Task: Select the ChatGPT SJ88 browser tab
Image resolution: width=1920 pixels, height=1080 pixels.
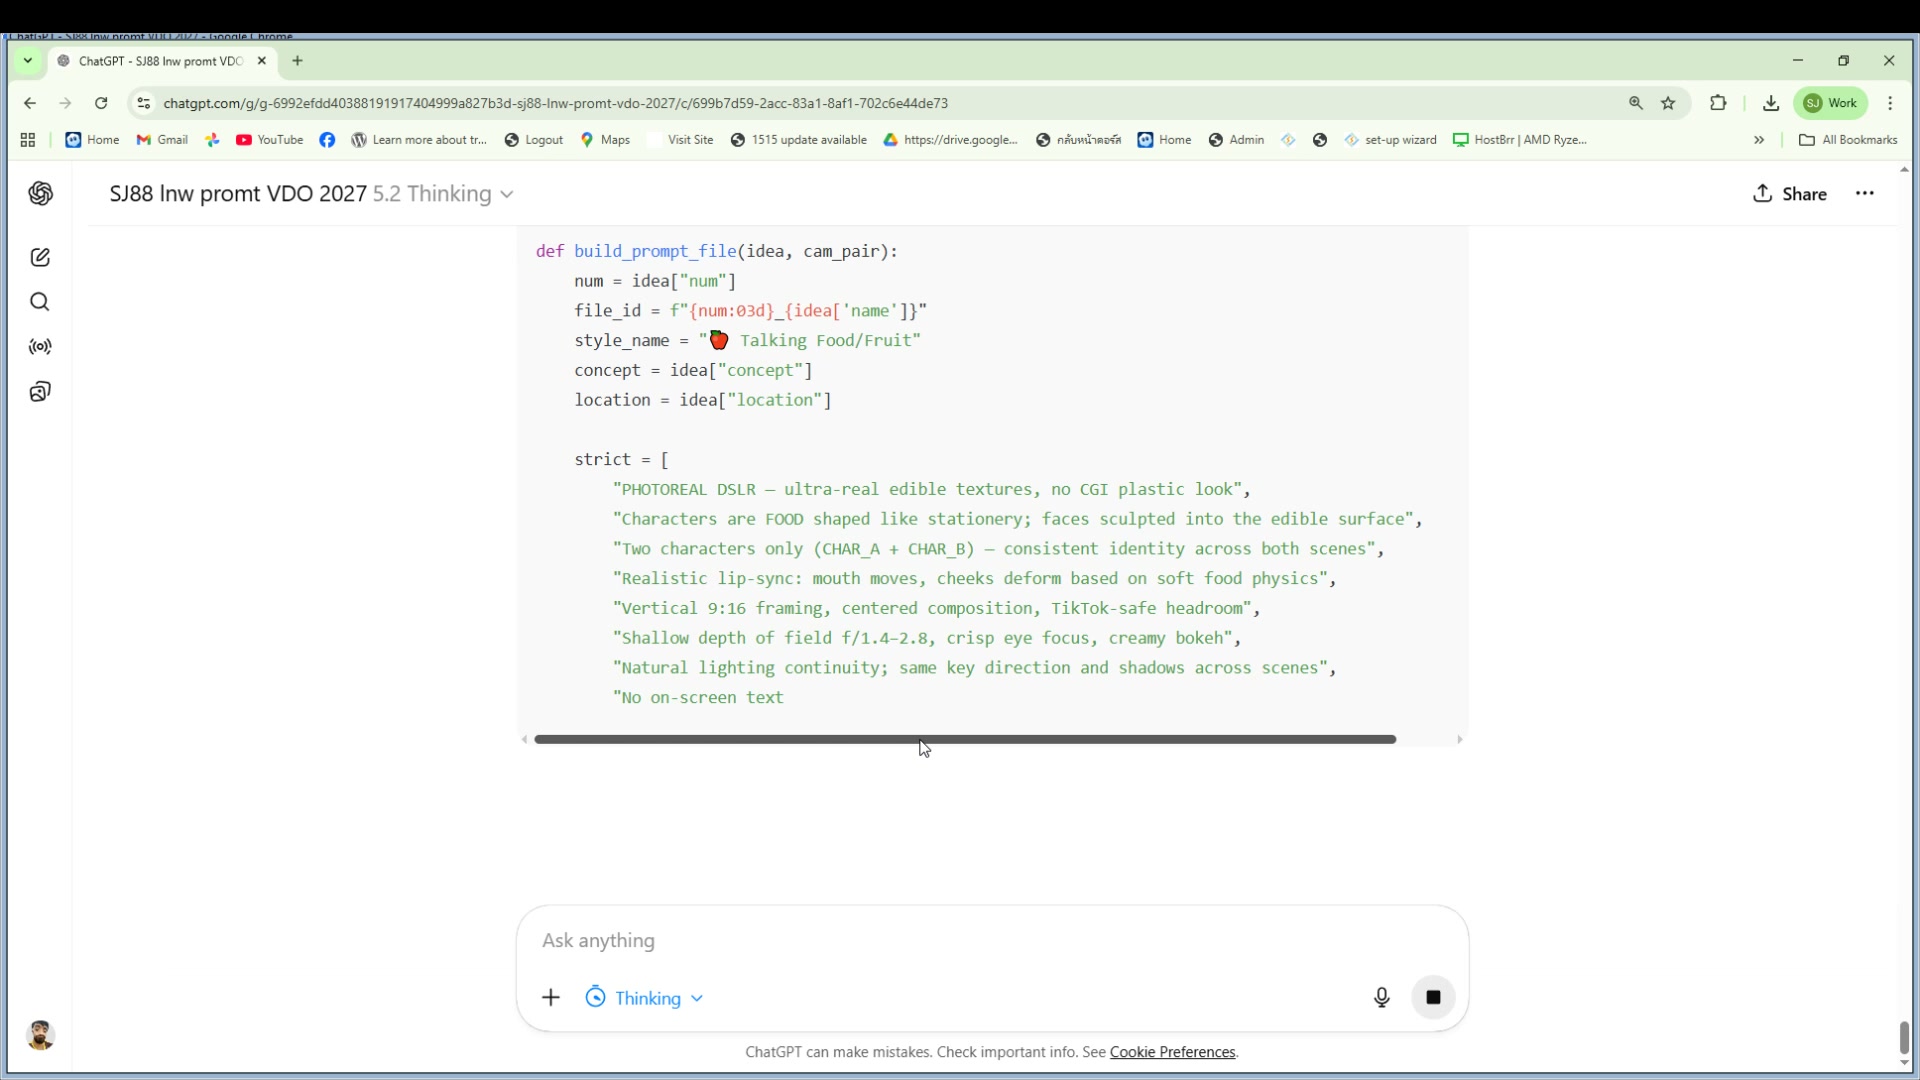Action: [x=160, y=61]
